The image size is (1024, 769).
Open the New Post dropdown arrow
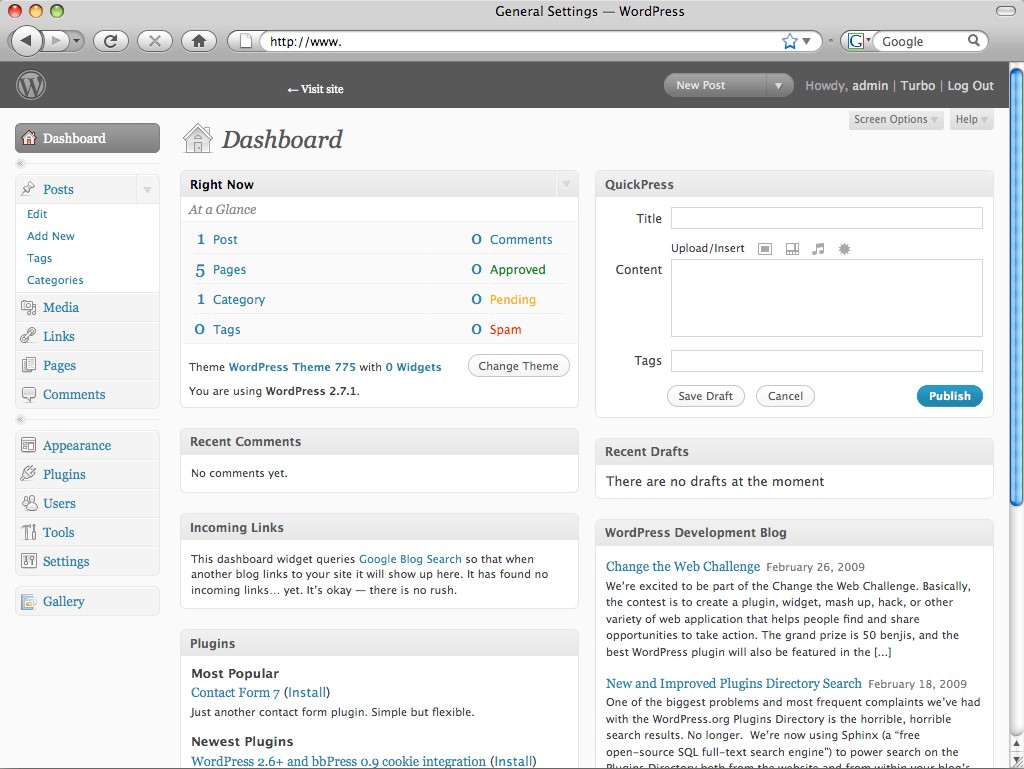click(x=778, y=86)
